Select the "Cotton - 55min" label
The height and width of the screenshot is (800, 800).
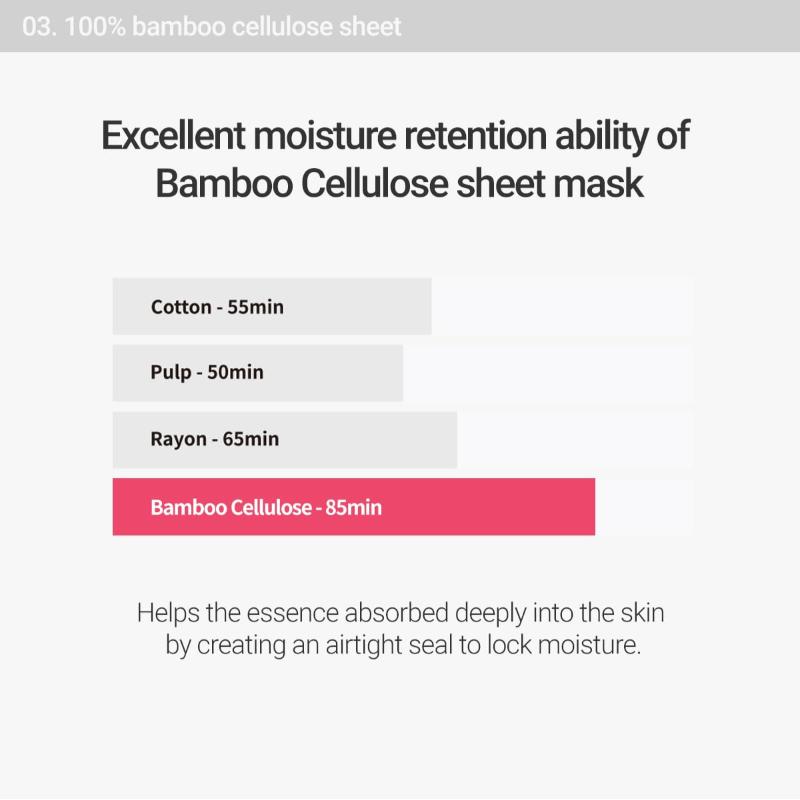(x=217, y=307)
